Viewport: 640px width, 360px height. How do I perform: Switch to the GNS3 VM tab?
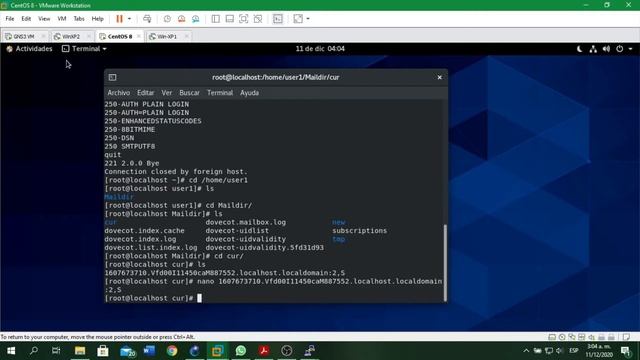click(x=24, y=36)
